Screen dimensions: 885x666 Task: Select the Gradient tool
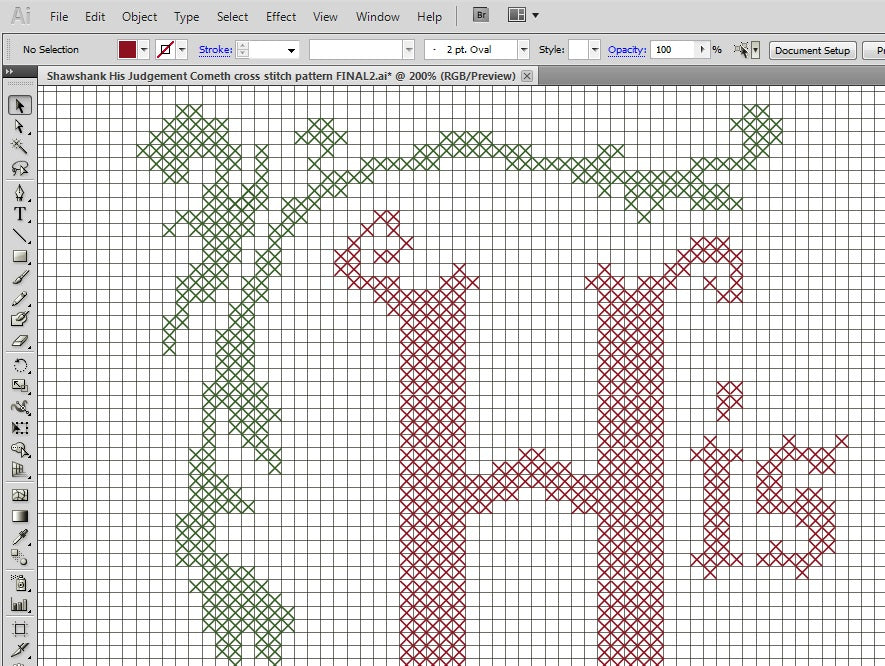pyautogui.click(x=19, y=517)
